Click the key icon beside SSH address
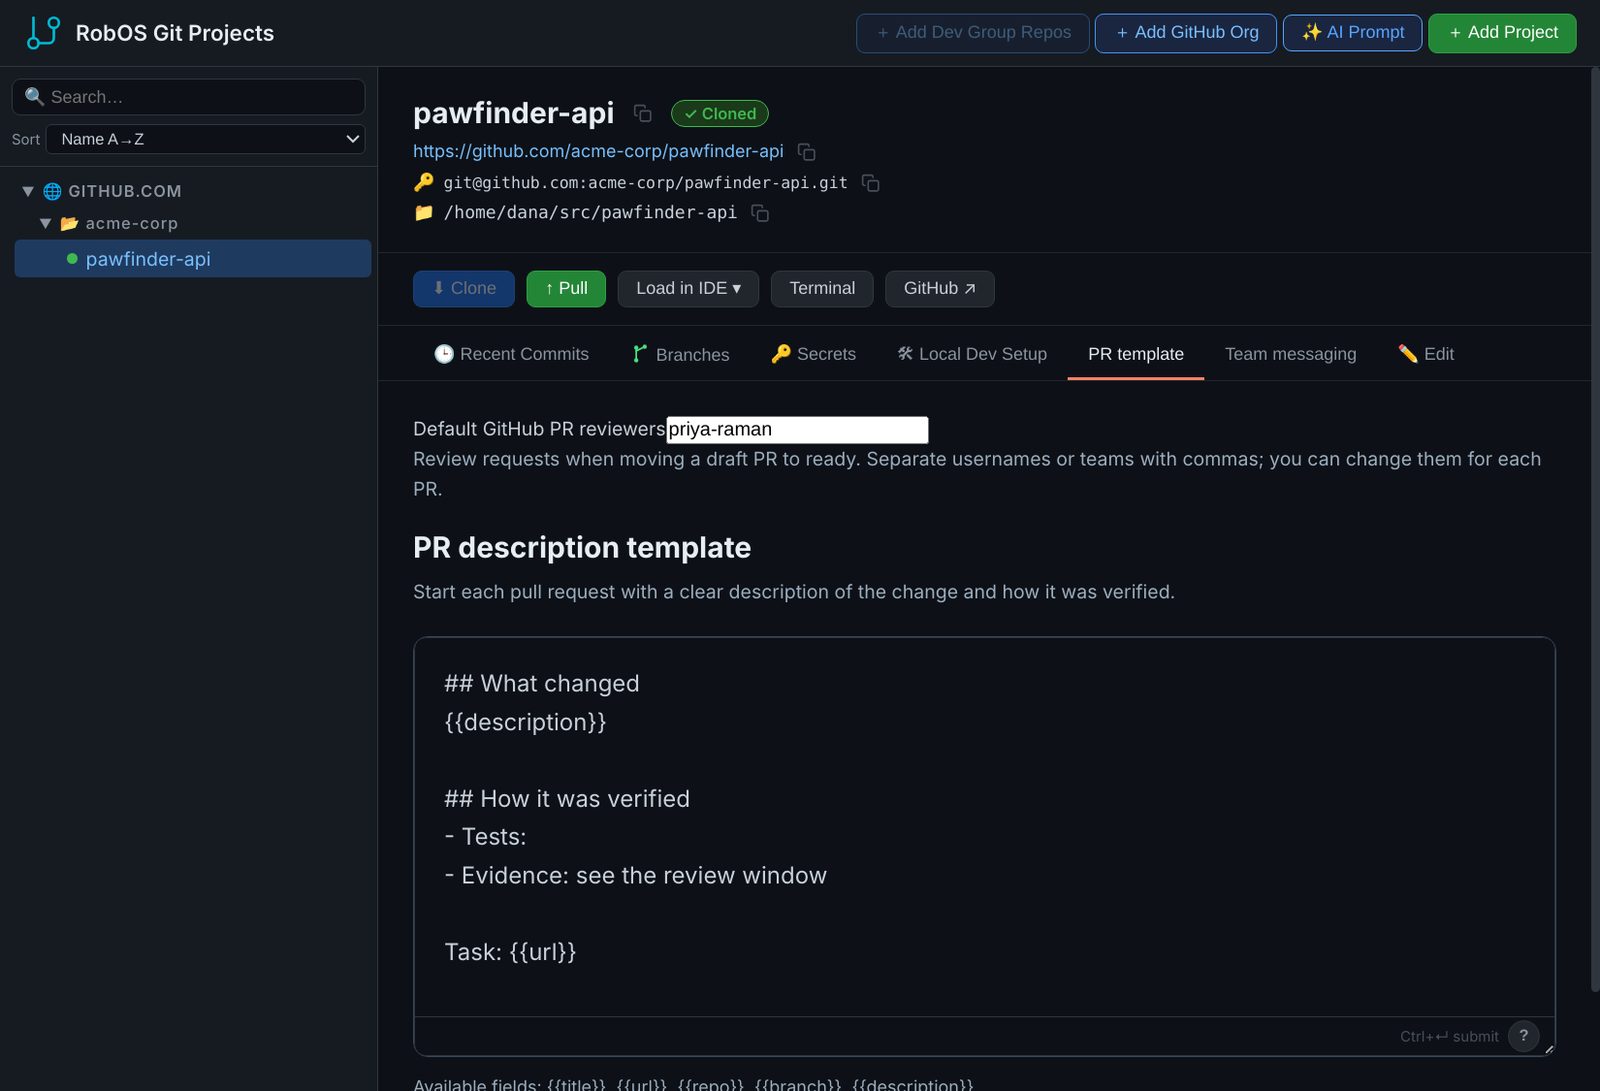This screenshot has width=1600, height=1091. pos(424,182)
